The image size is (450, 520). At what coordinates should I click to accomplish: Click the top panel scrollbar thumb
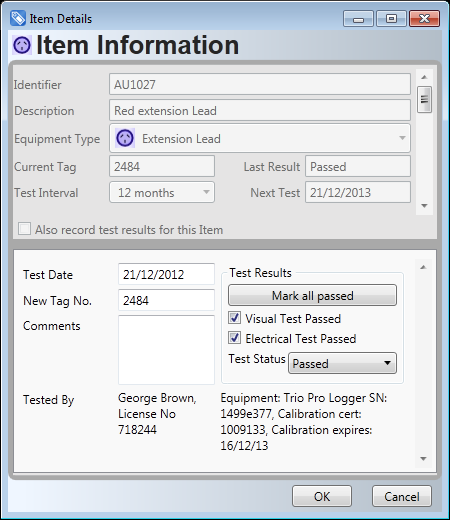click(424, 99)
